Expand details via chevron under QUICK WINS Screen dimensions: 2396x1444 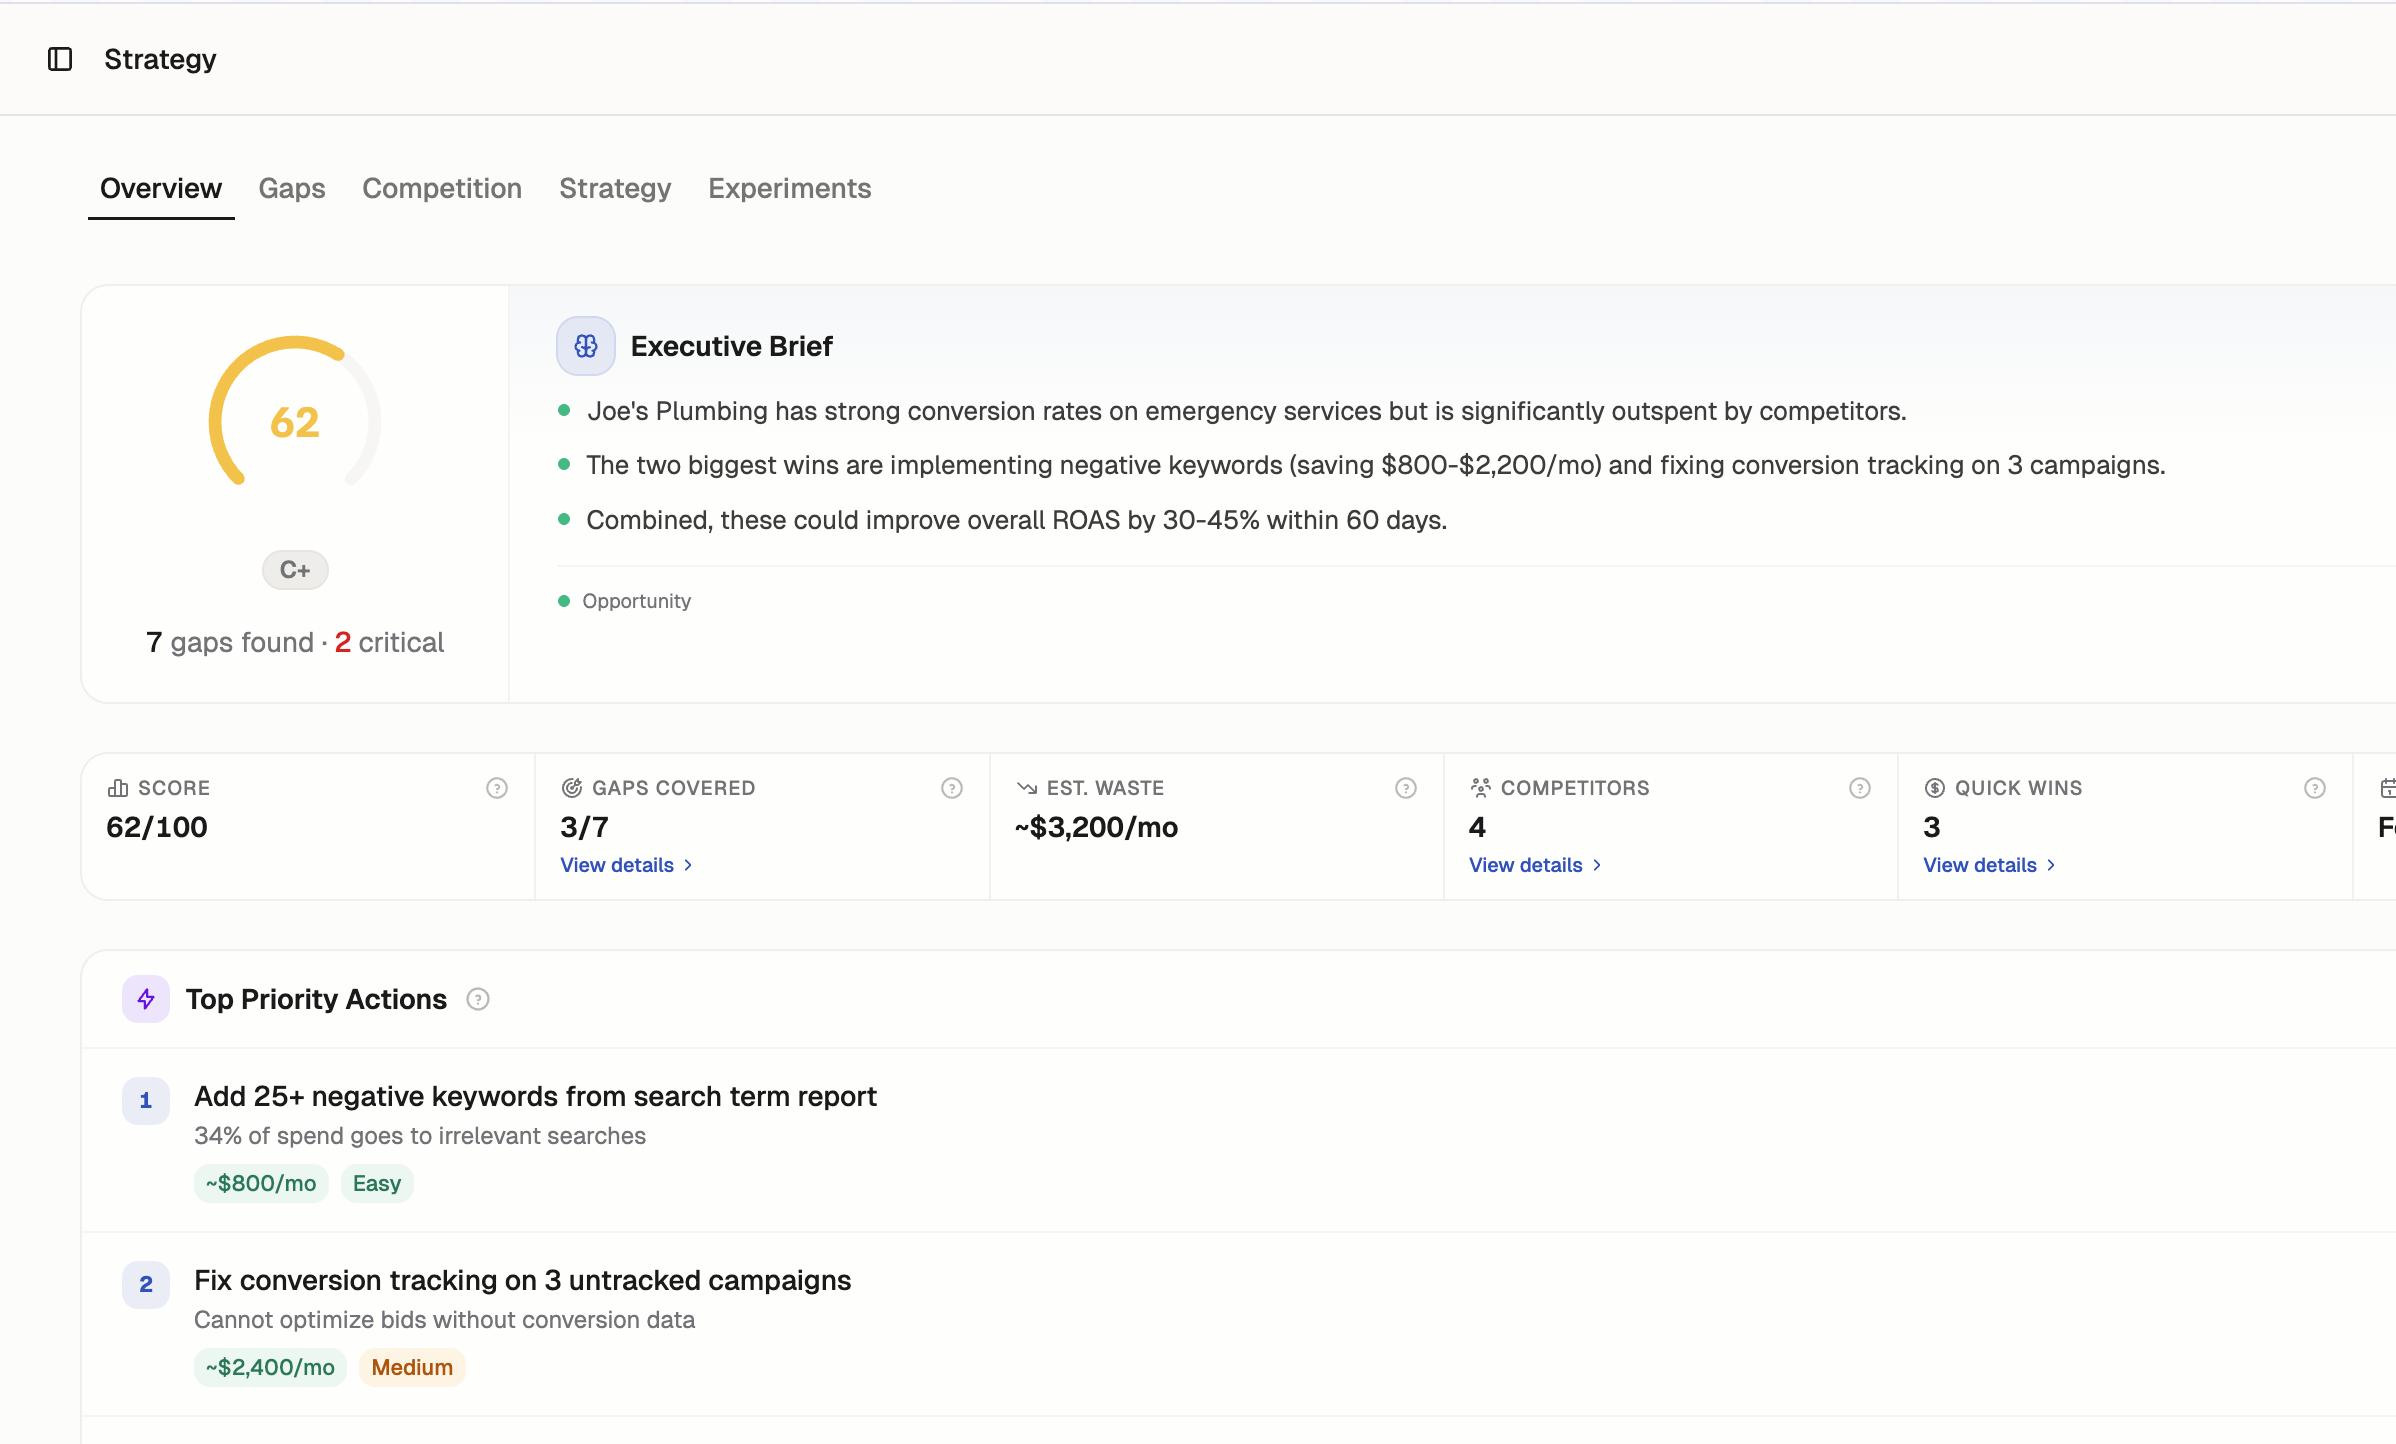pos(2050,865)
